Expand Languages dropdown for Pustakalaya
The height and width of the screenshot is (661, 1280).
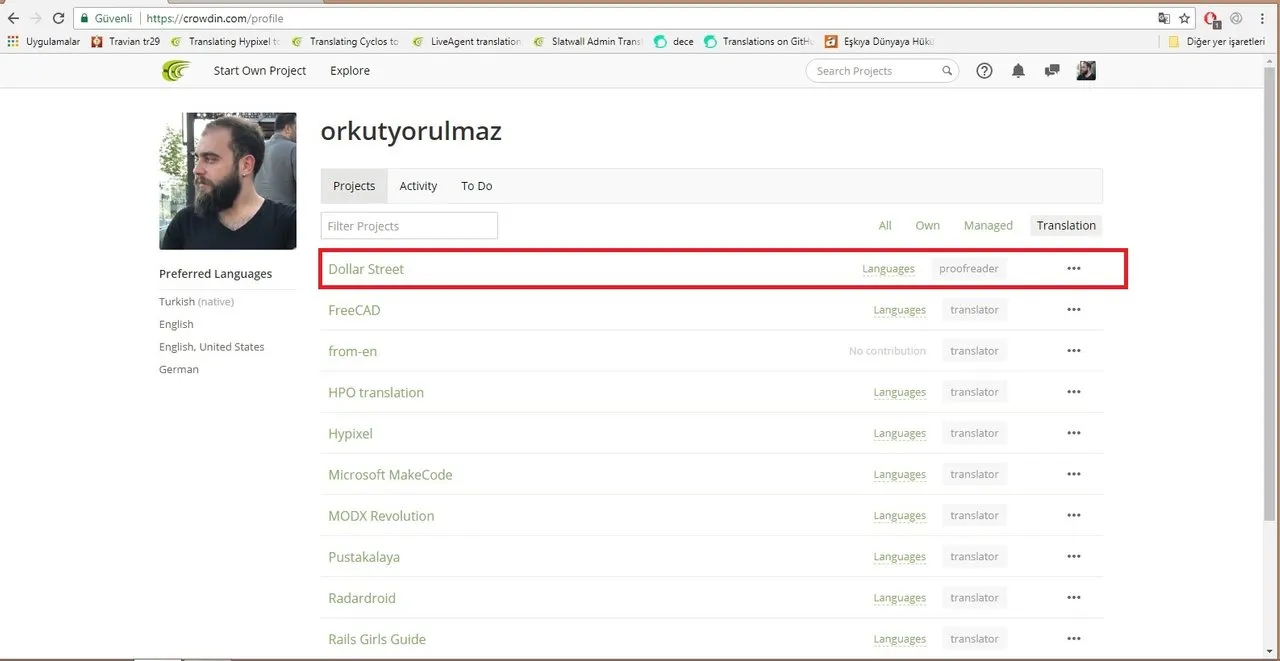coord(899,556)
